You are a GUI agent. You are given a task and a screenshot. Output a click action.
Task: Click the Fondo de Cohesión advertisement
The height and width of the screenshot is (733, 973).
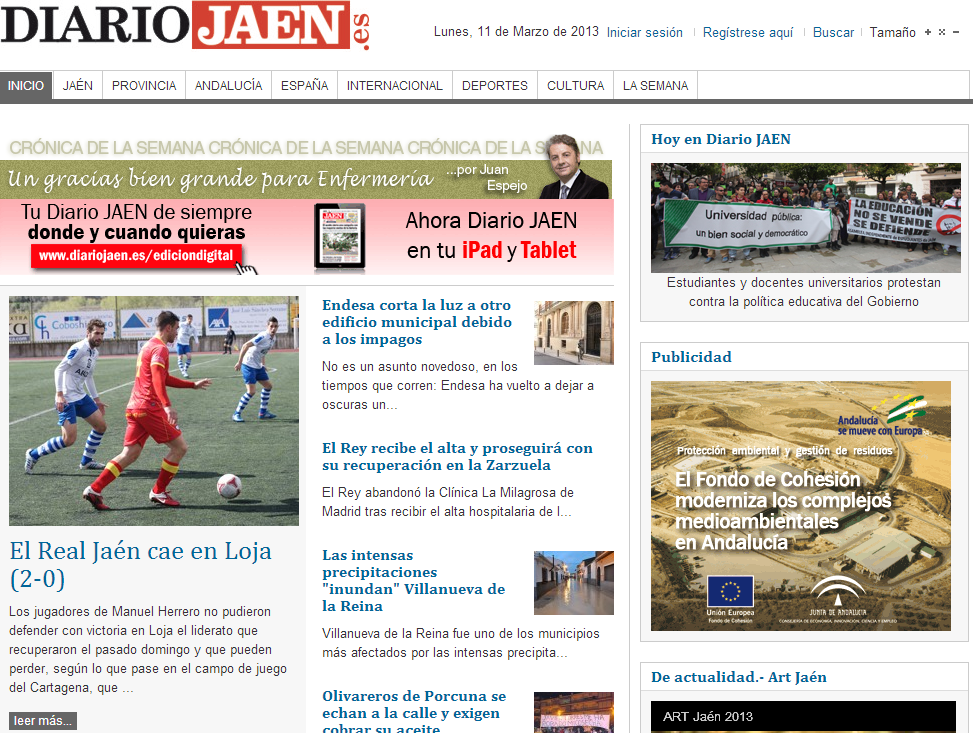click(x=800, y=506)
